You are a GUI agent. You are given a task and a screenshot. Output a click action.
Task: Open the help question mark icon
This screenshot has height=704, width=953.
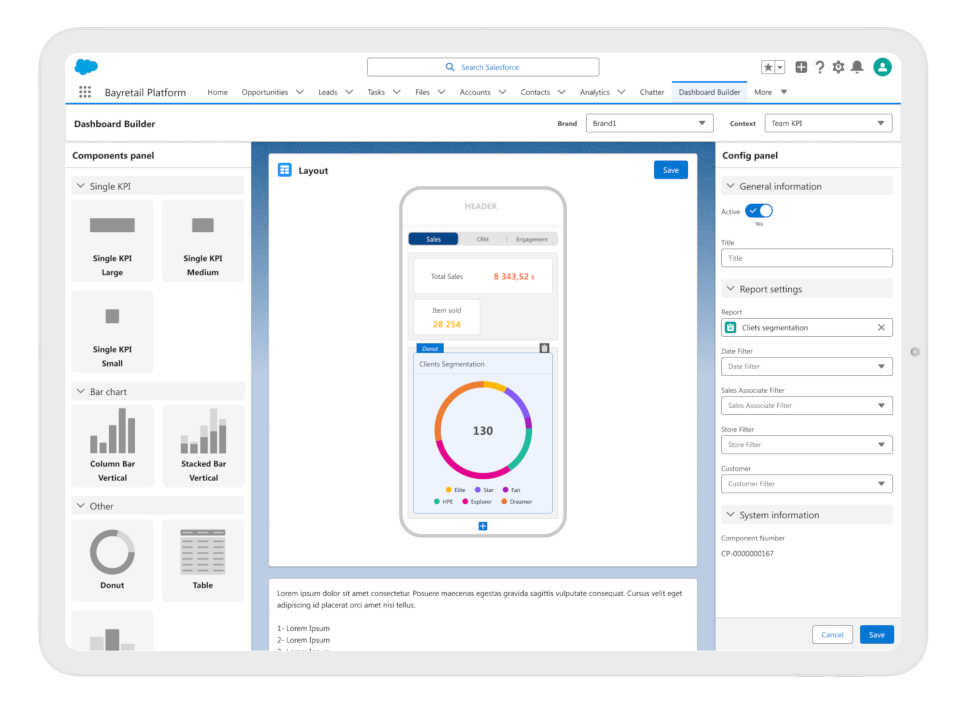coord(819,67)
